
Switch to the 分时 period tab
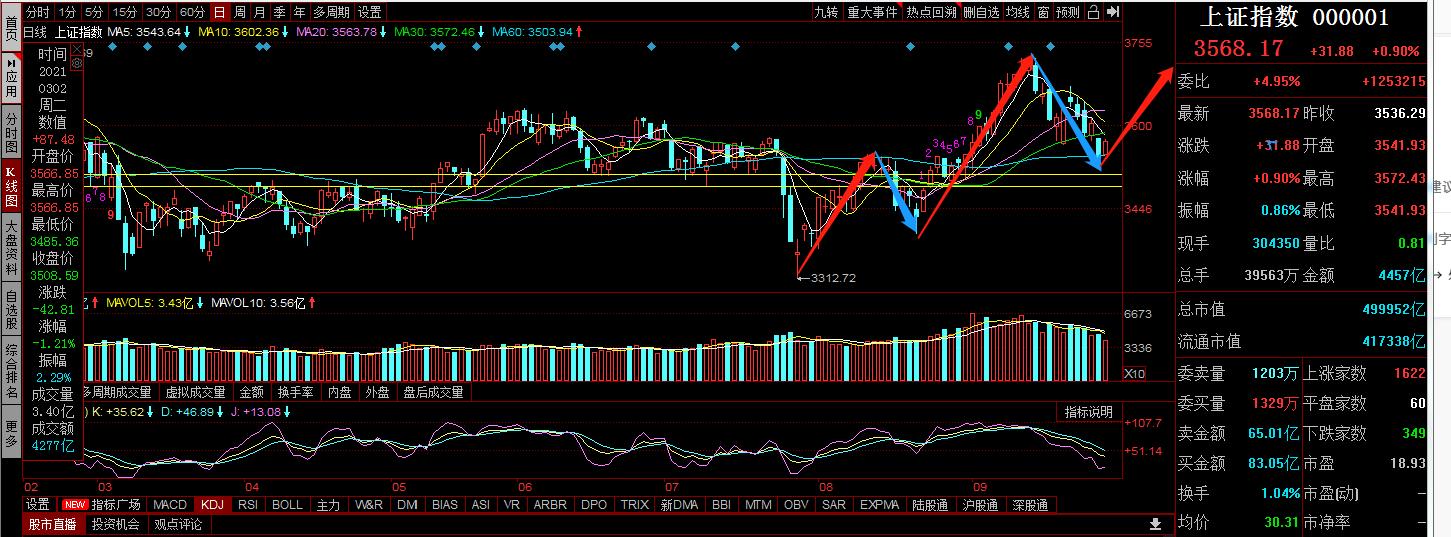point(37,12)
